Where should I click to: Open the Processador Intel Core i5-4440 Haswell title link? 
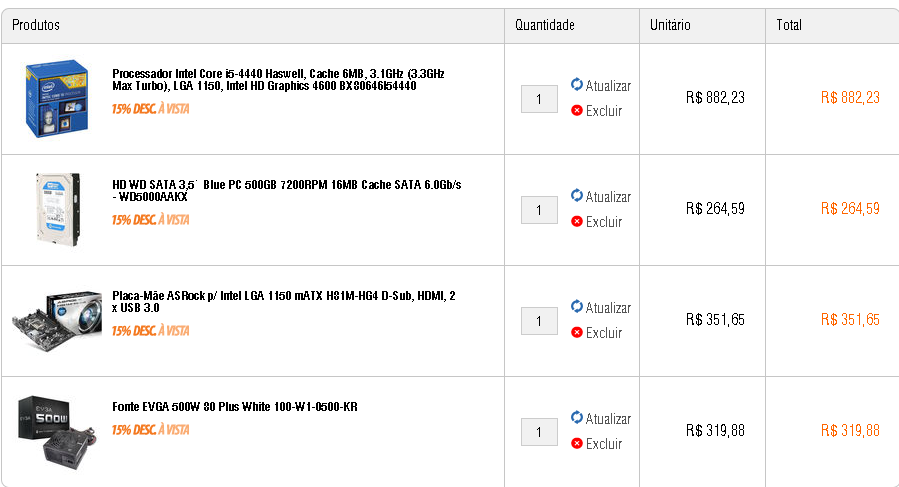(278, 80)
